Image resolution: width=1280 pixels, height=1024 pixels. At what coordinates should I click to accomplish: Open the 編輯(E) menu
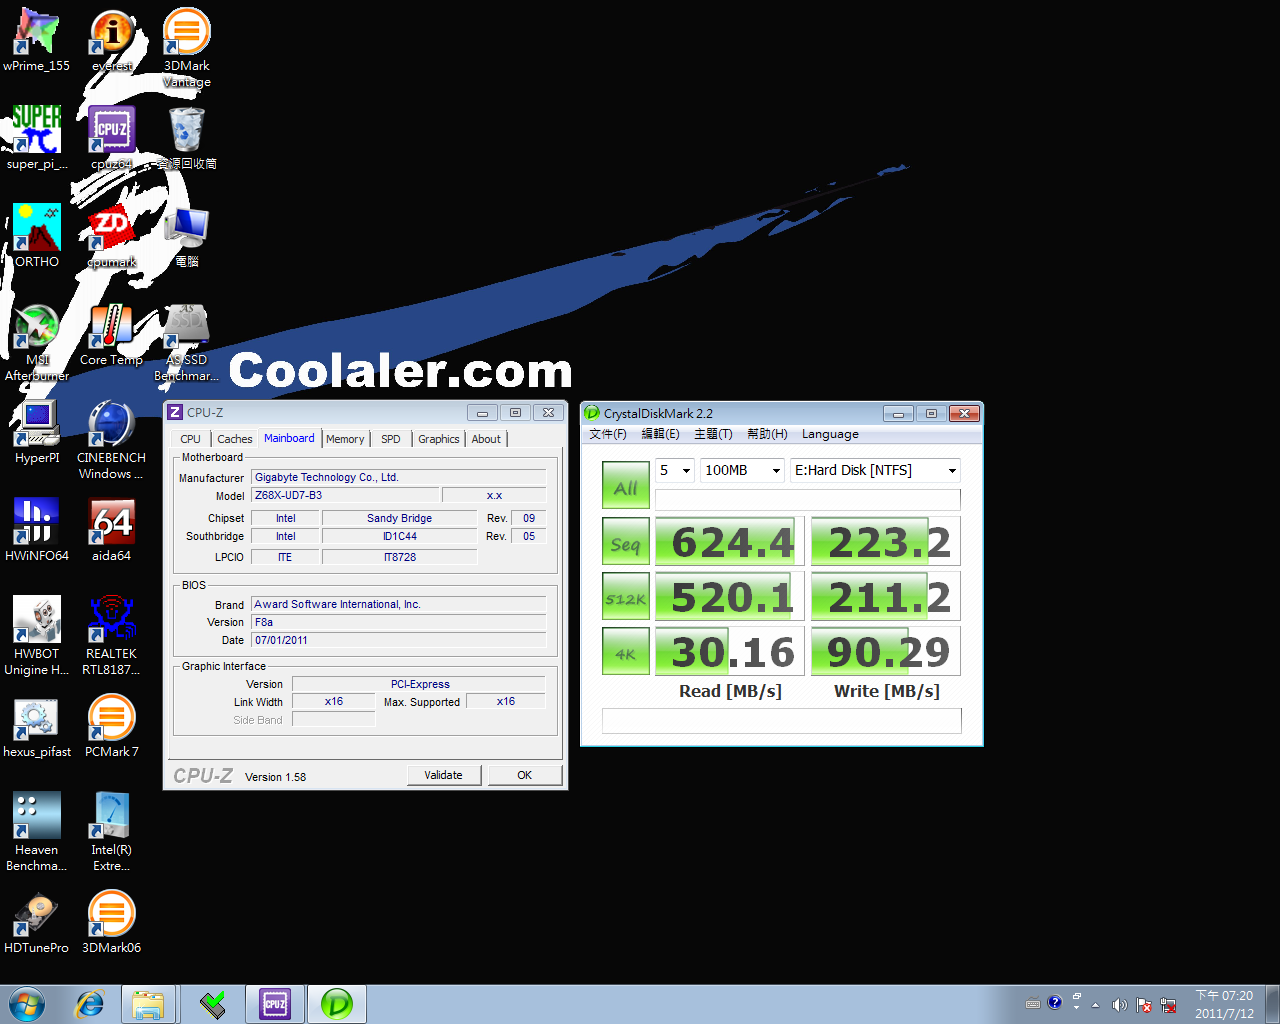(660, 434)
